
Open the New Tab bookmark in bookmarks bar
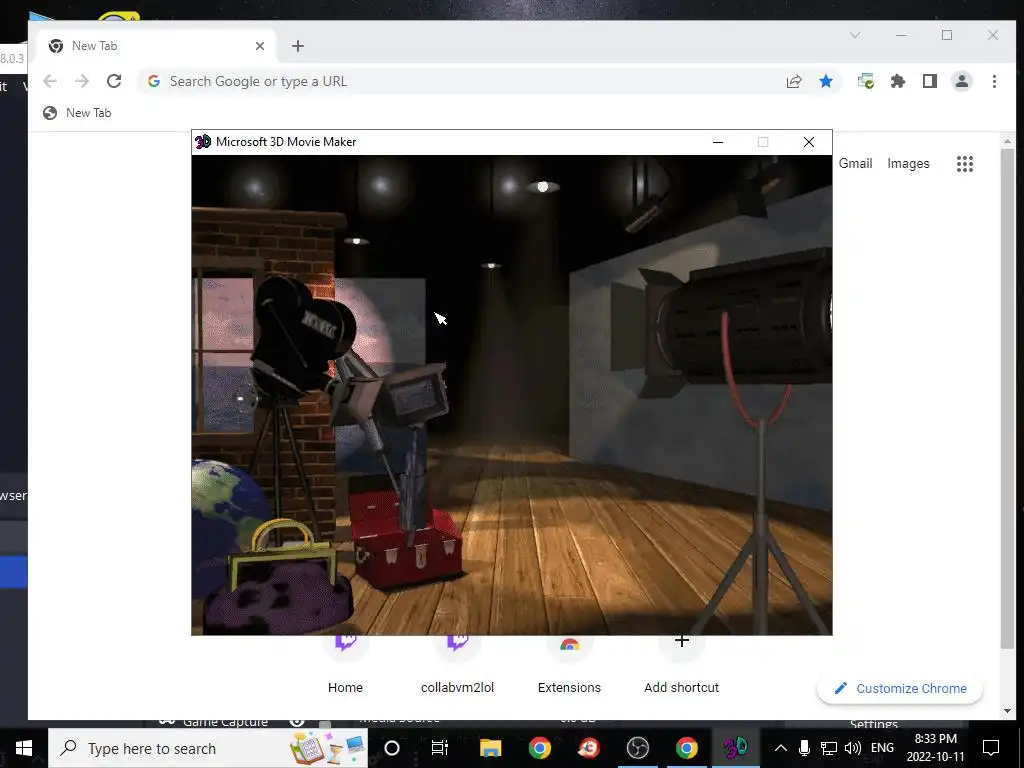77,113
